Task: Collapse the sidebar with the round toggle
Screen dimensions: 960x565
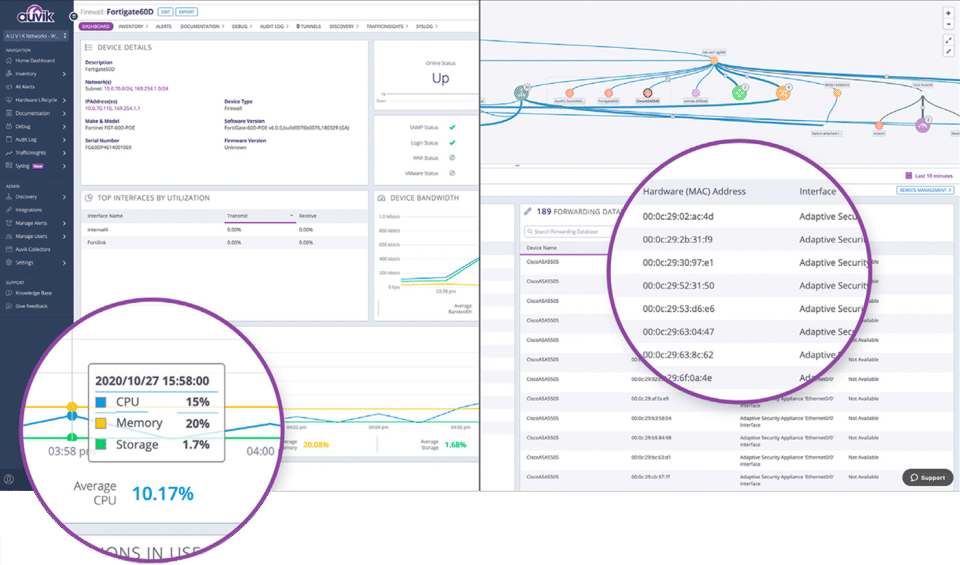Action: (73, 16)
